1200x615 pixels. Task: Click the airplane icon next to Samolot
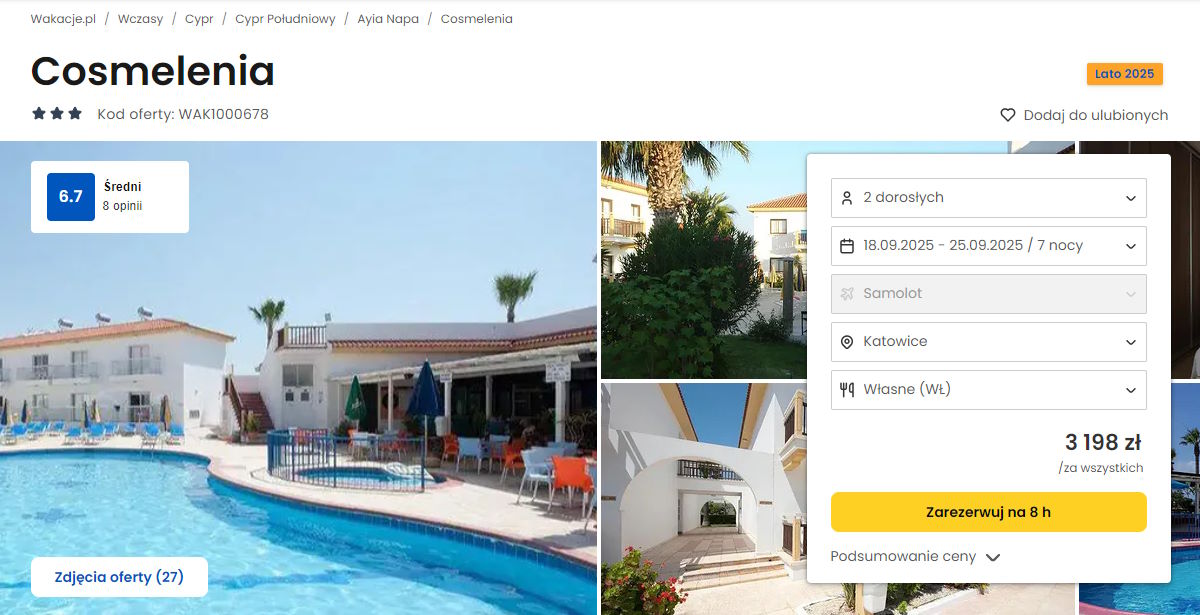[847, 294]
